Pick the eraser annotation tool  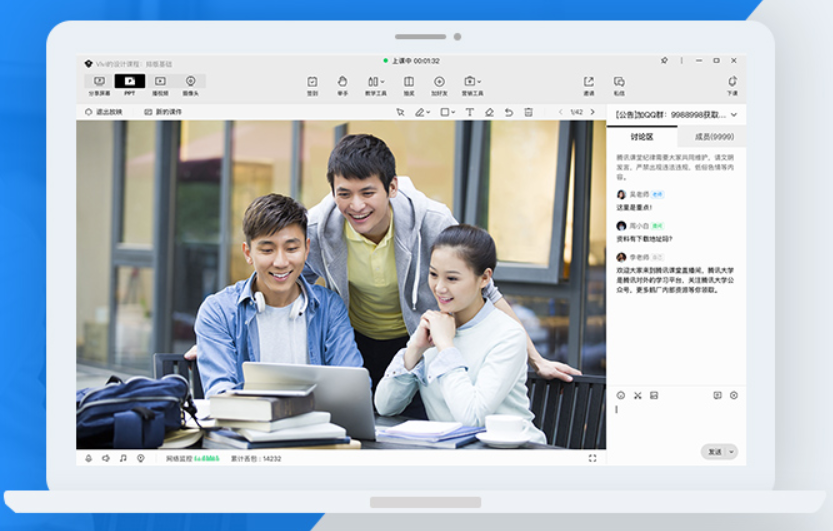(x=489, y=112)
